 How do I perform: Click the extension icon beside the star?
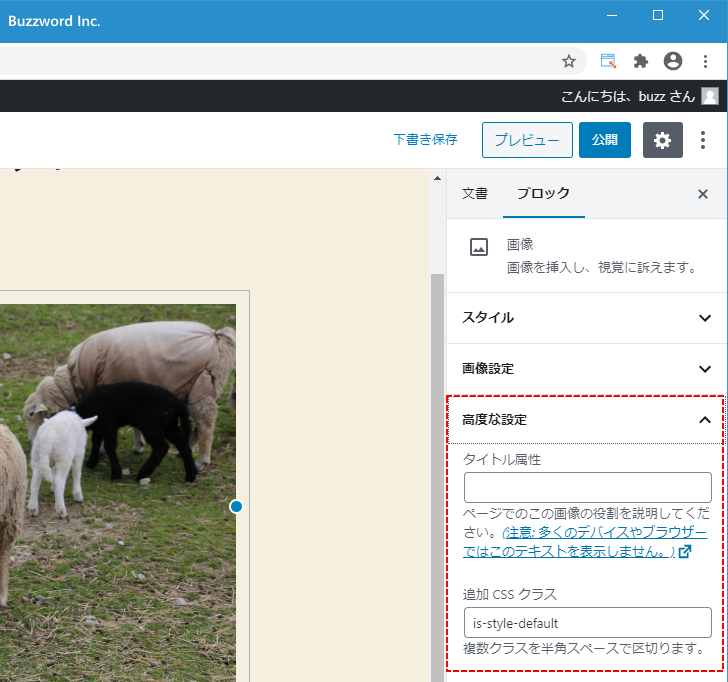(608, 61)
